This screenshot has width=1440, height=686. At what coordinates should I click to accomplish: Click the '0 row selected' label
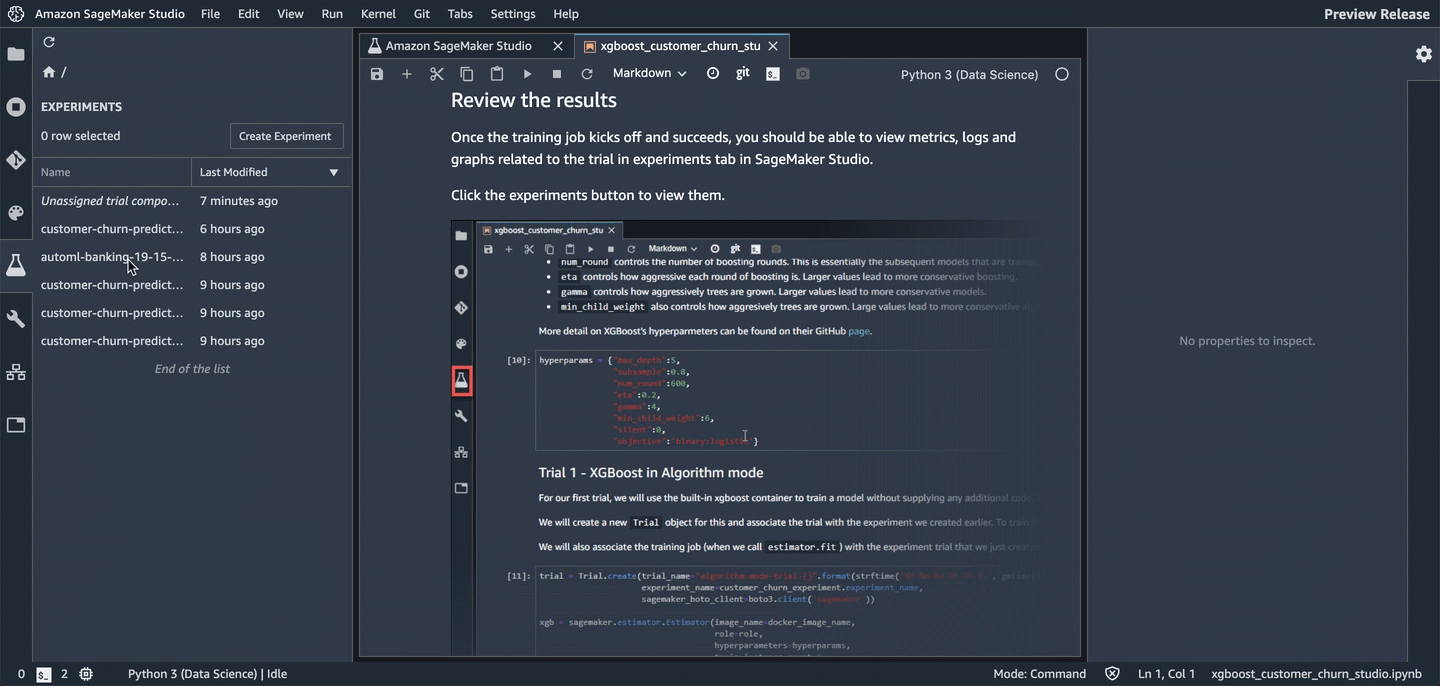80,136
